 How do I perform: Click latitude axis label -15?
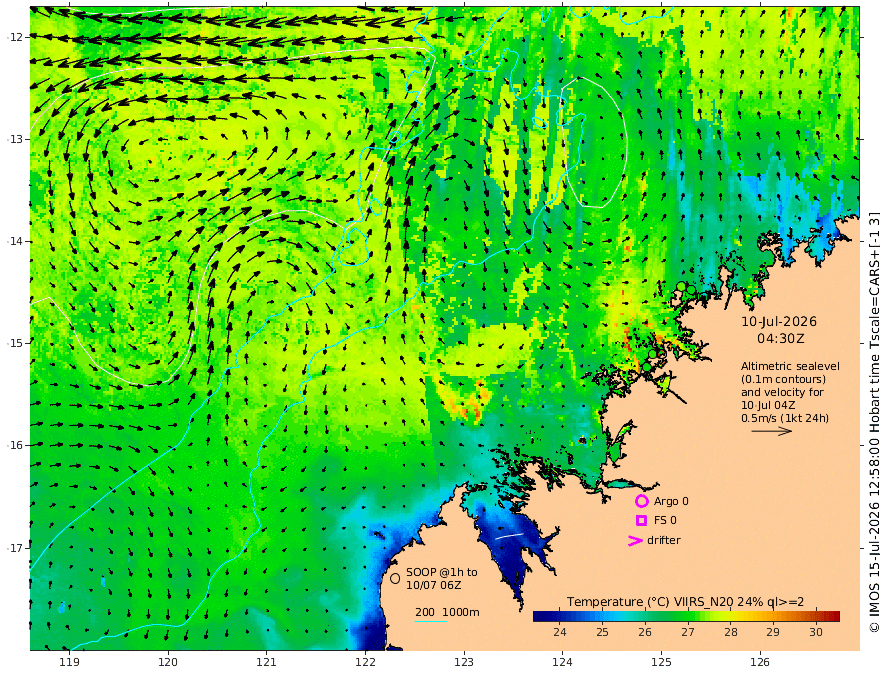(15, 343)
